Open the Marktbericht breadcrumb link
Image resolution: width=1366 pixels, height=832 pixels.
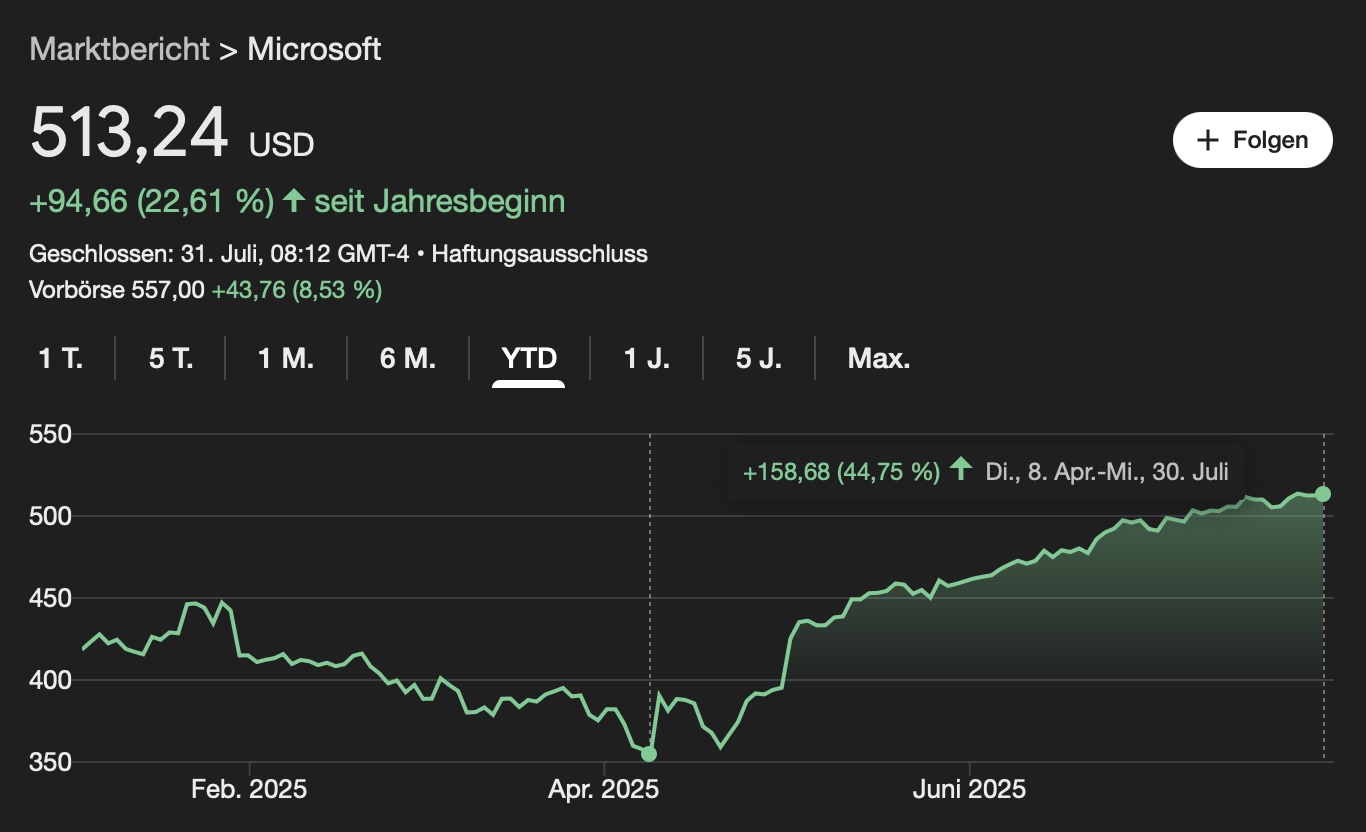click(x=120, y=49)
